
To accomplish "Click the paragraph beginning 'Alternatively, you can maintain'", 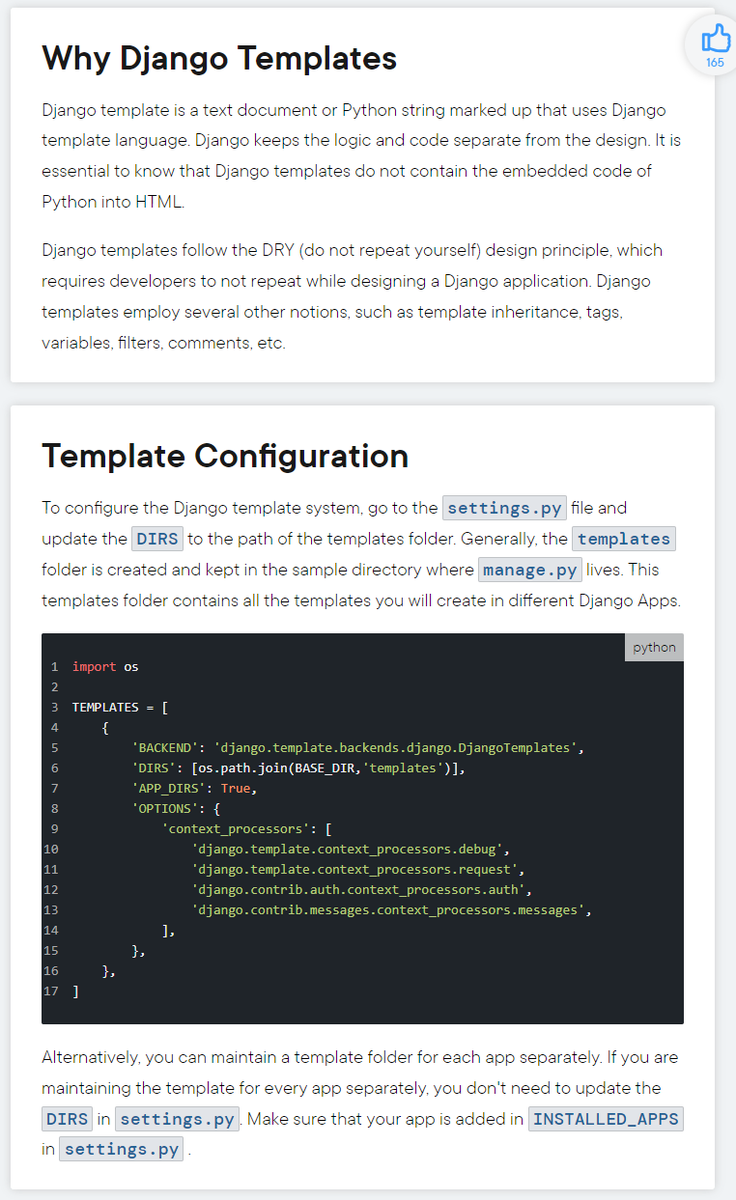I will tap(363, 1103).
